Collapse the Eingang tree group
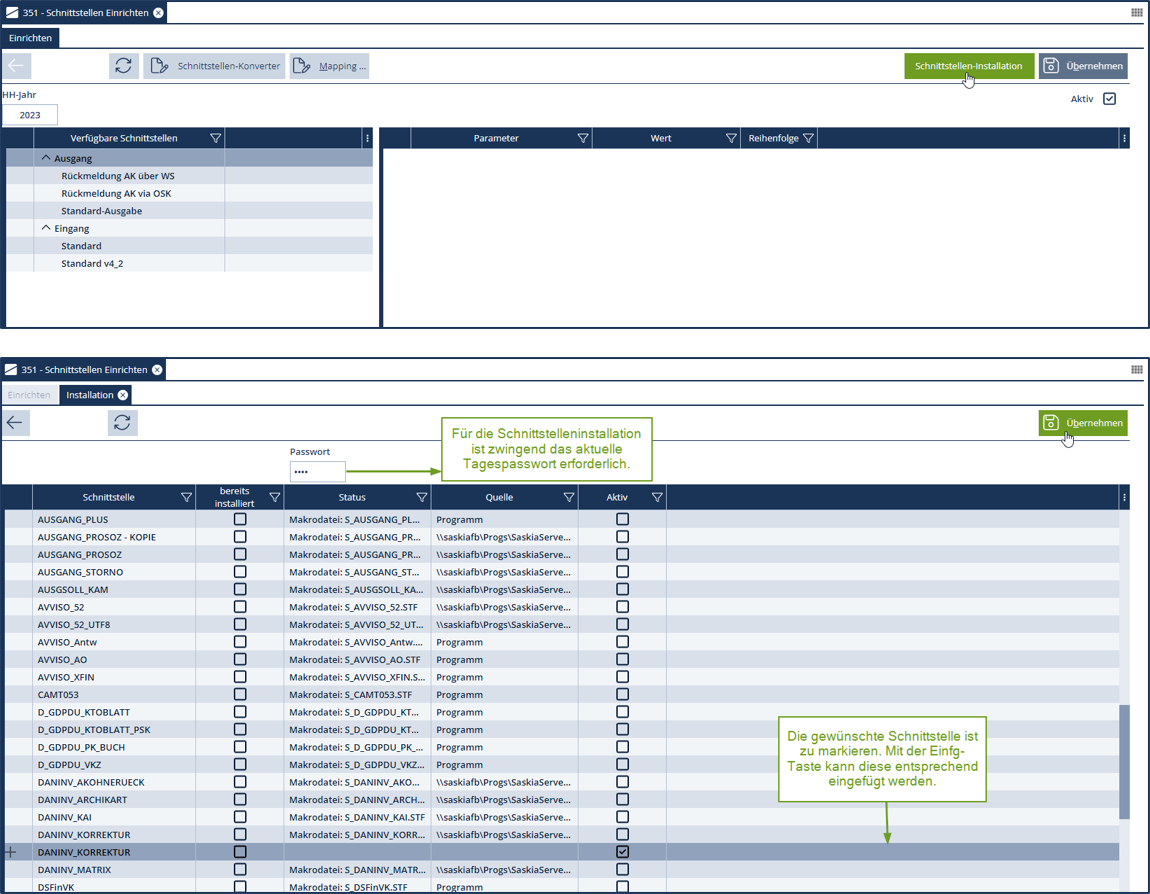Viewport: 1150px width, 894px height. [x=46, y=228]
